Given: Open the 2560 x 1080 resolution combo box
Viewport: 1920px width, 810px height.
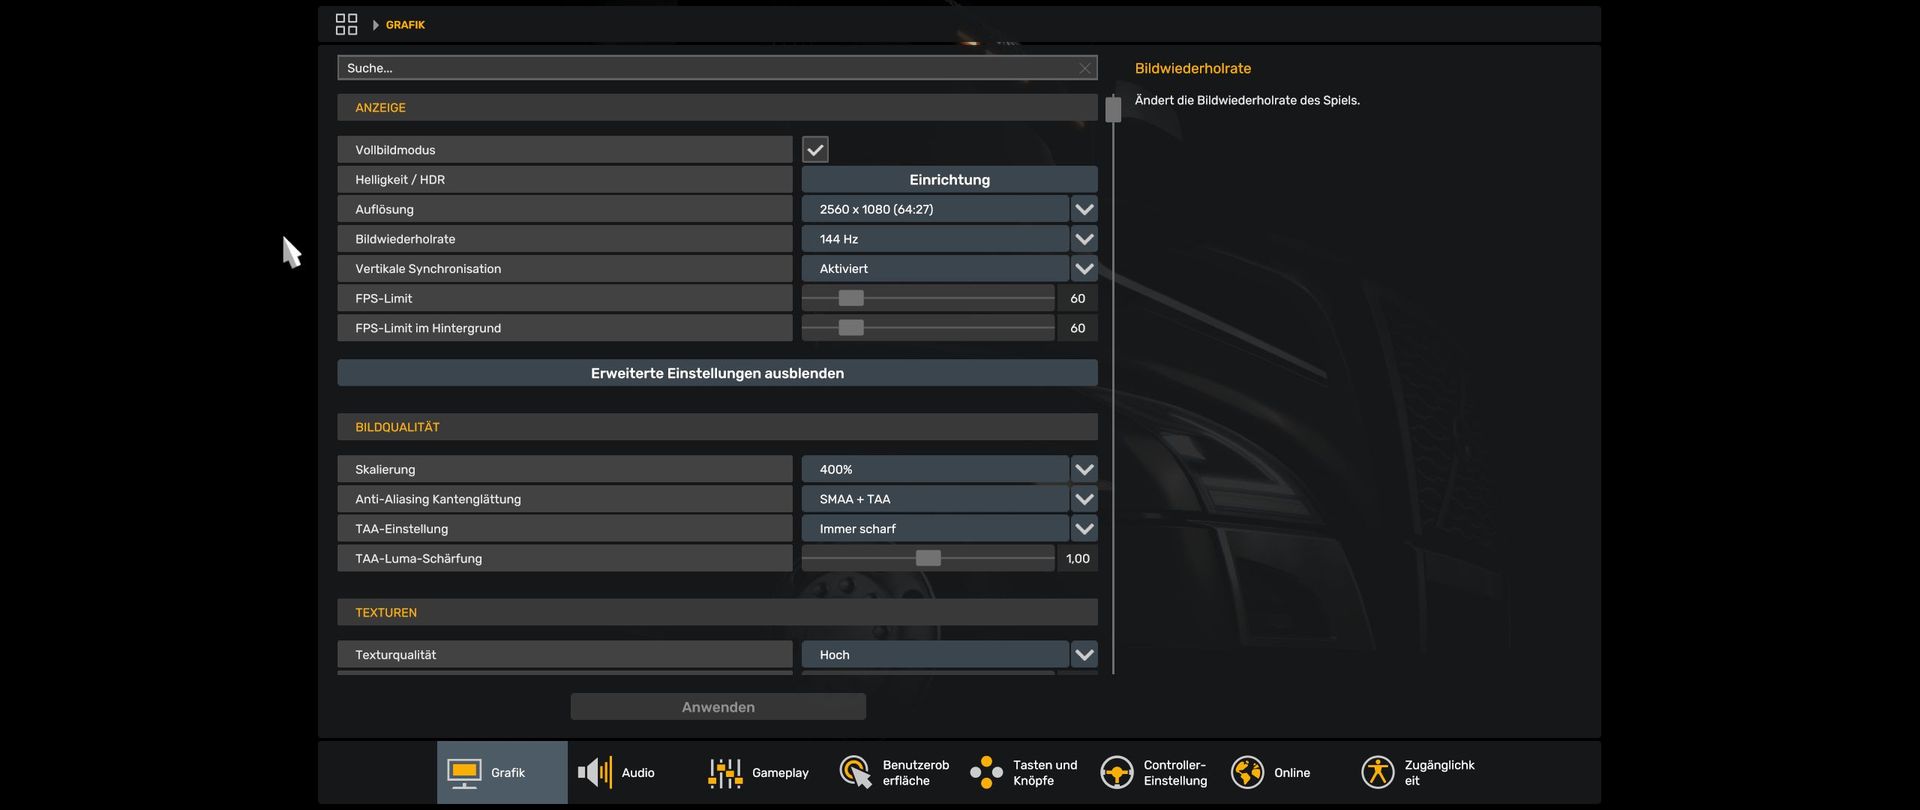Looking at the screenshot, I should point(935,209).
